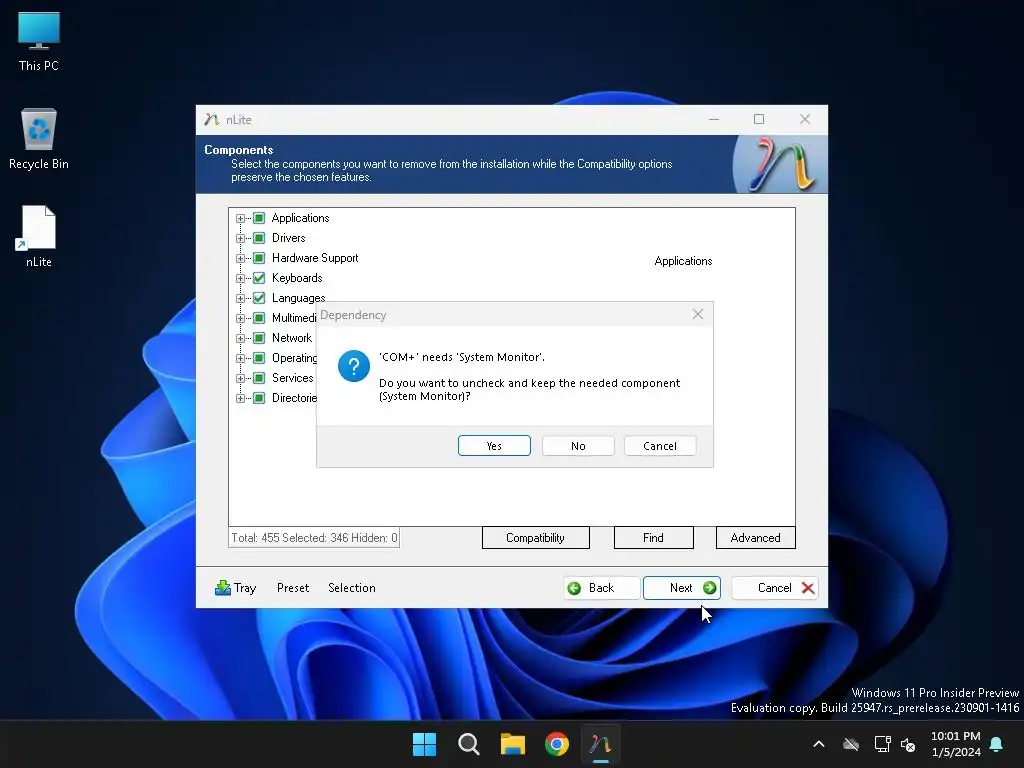Close the Dependency dialog with X
This screenshot has height=768, width=1024.
coord(697,314)
